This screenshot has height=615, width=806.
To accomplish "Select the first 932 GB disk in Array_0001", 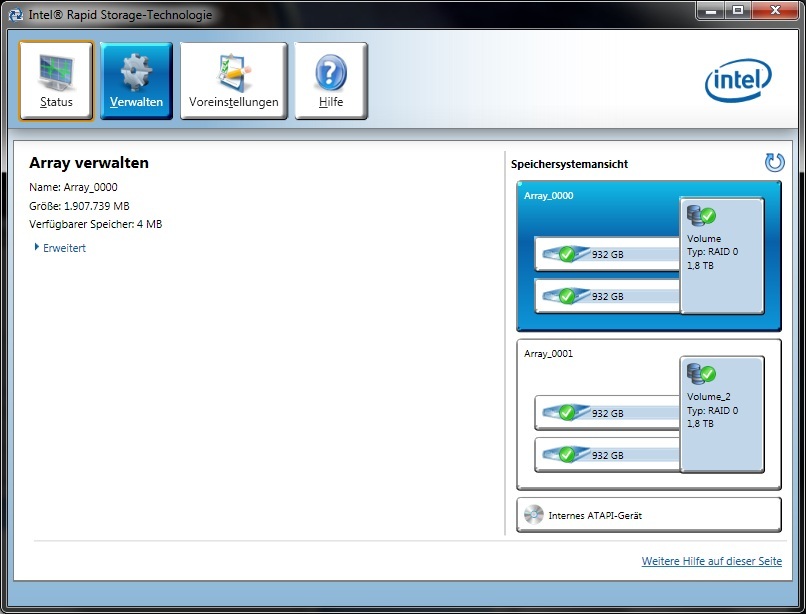I will click(x=607, y=413).
